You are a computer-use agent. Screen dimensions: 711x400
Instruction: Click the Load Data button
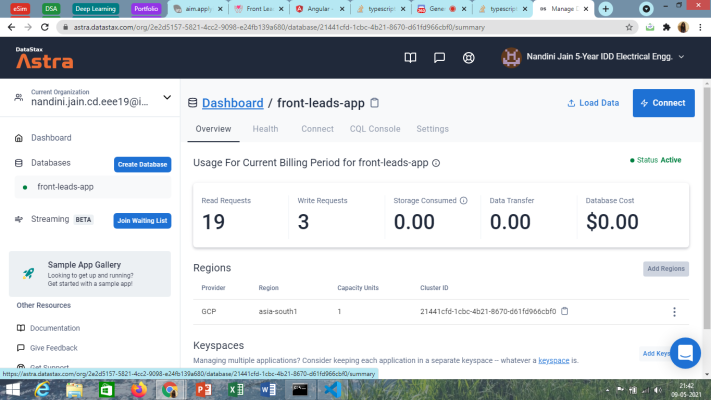pos(593,103)
